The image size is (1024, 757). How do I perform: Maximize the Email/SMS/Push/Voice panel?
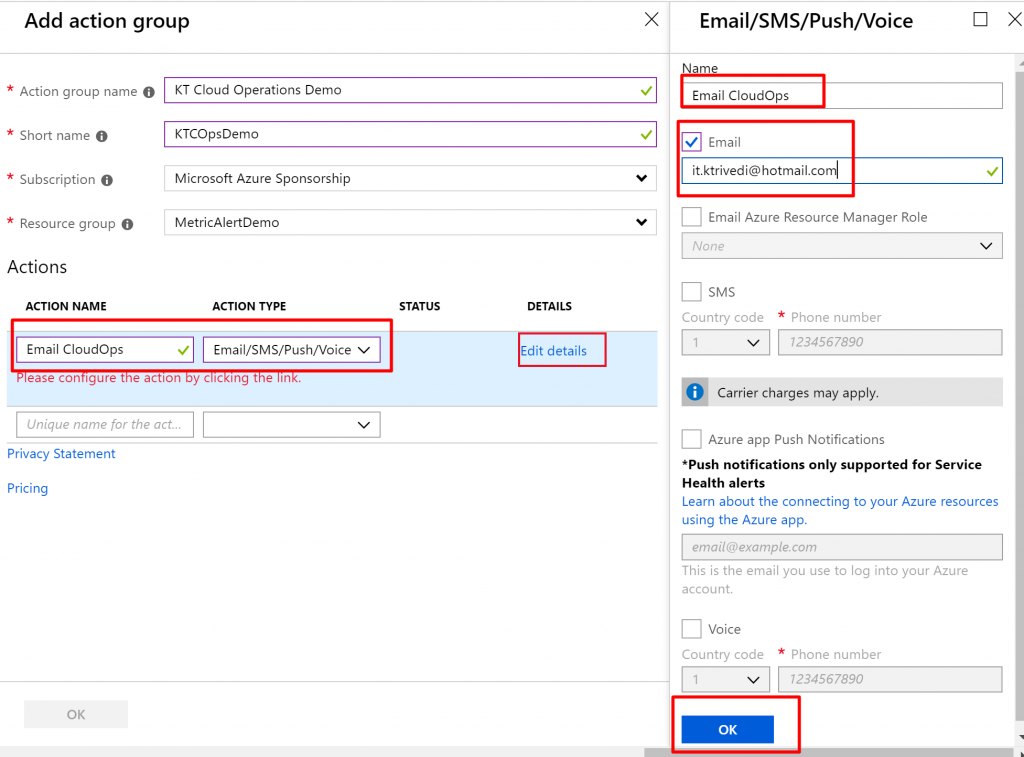point(980,20)
